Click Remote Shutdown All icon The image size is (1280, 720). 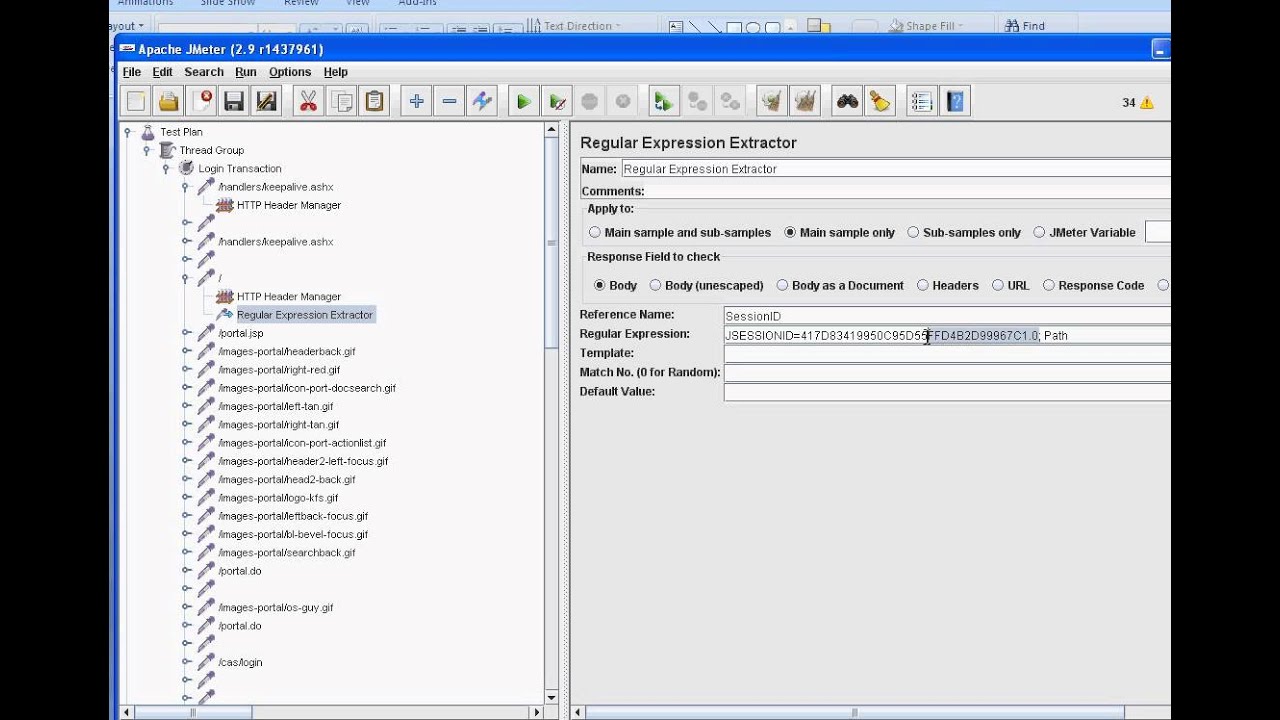(730, 101)
